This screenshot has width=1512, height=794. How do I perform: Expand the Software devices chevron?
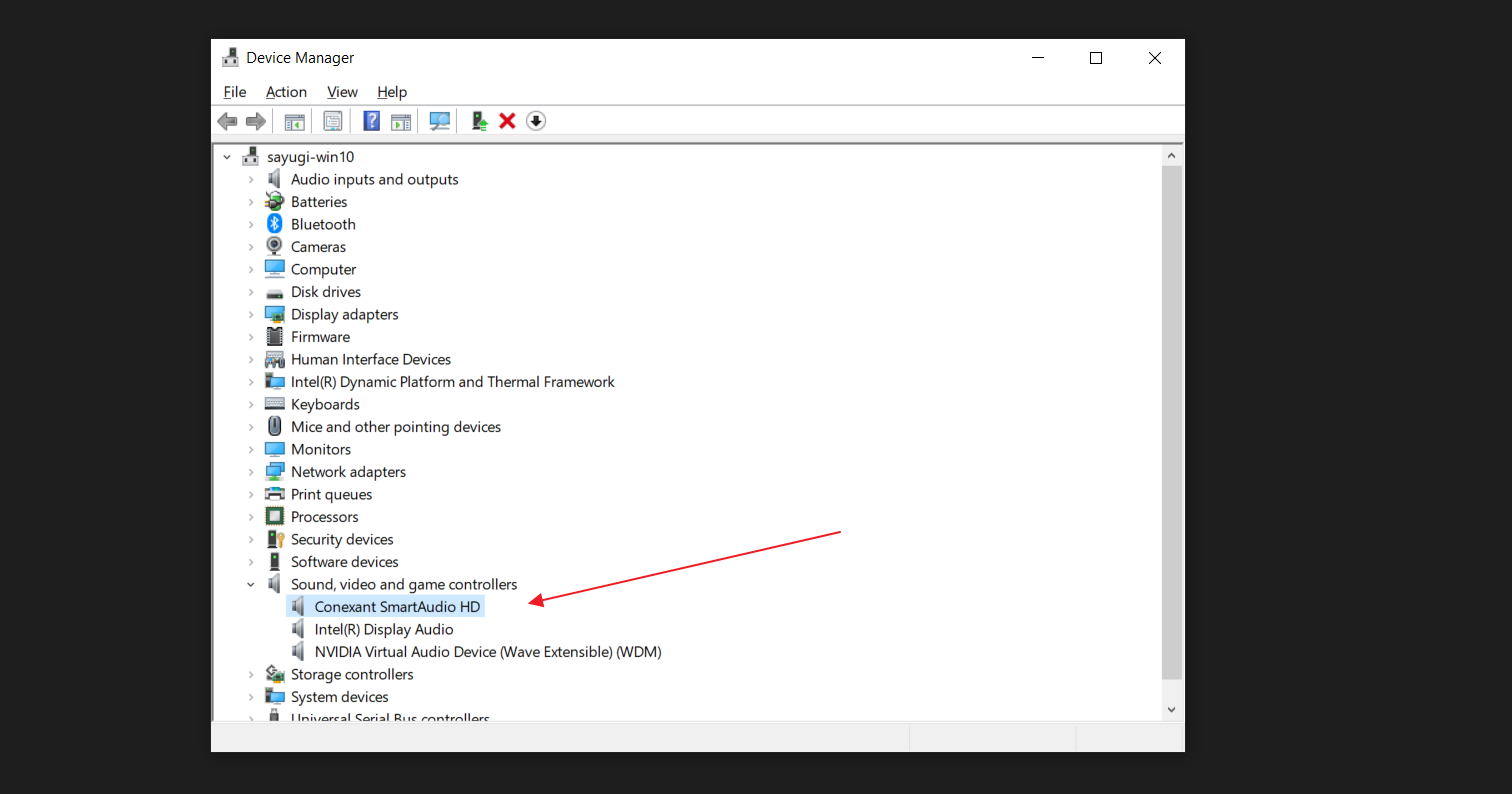tap(251, 562)
